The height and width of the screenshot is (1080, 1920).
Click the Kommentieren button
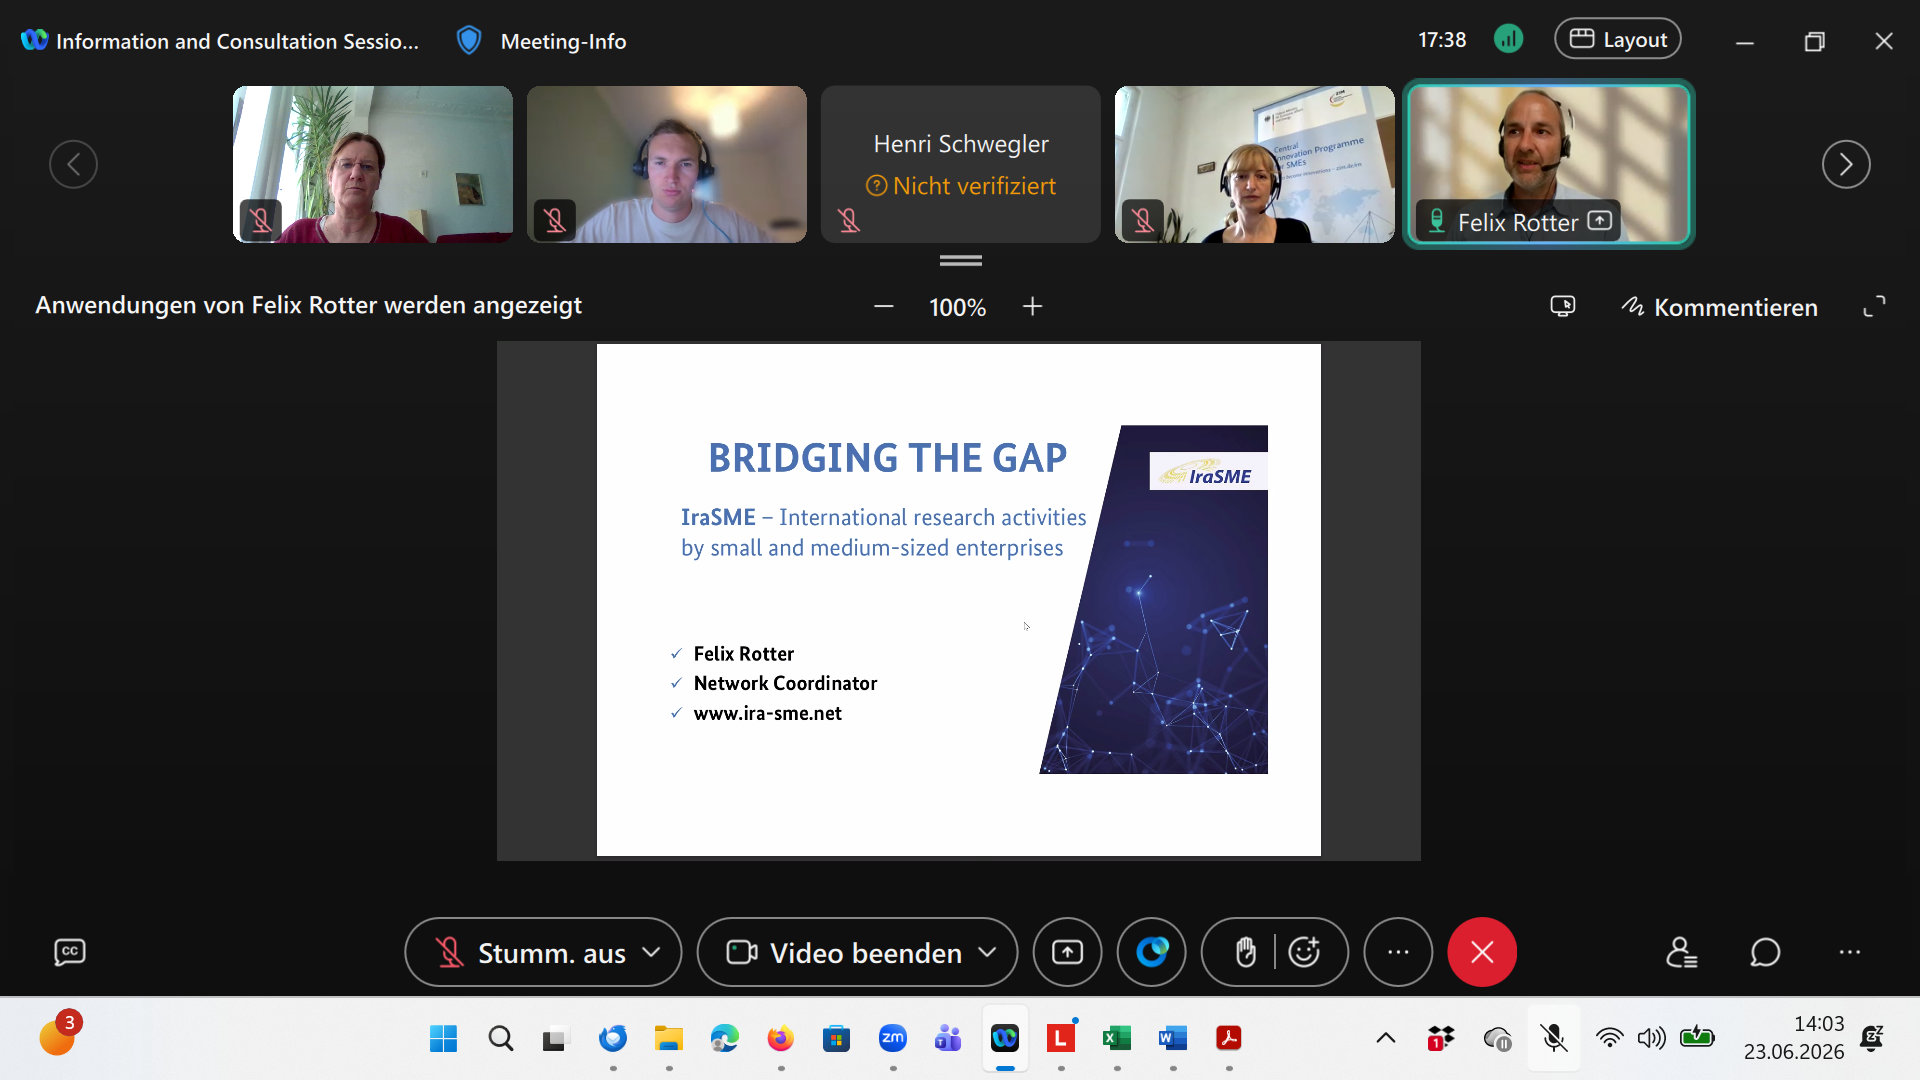(x=1719, y=307)
